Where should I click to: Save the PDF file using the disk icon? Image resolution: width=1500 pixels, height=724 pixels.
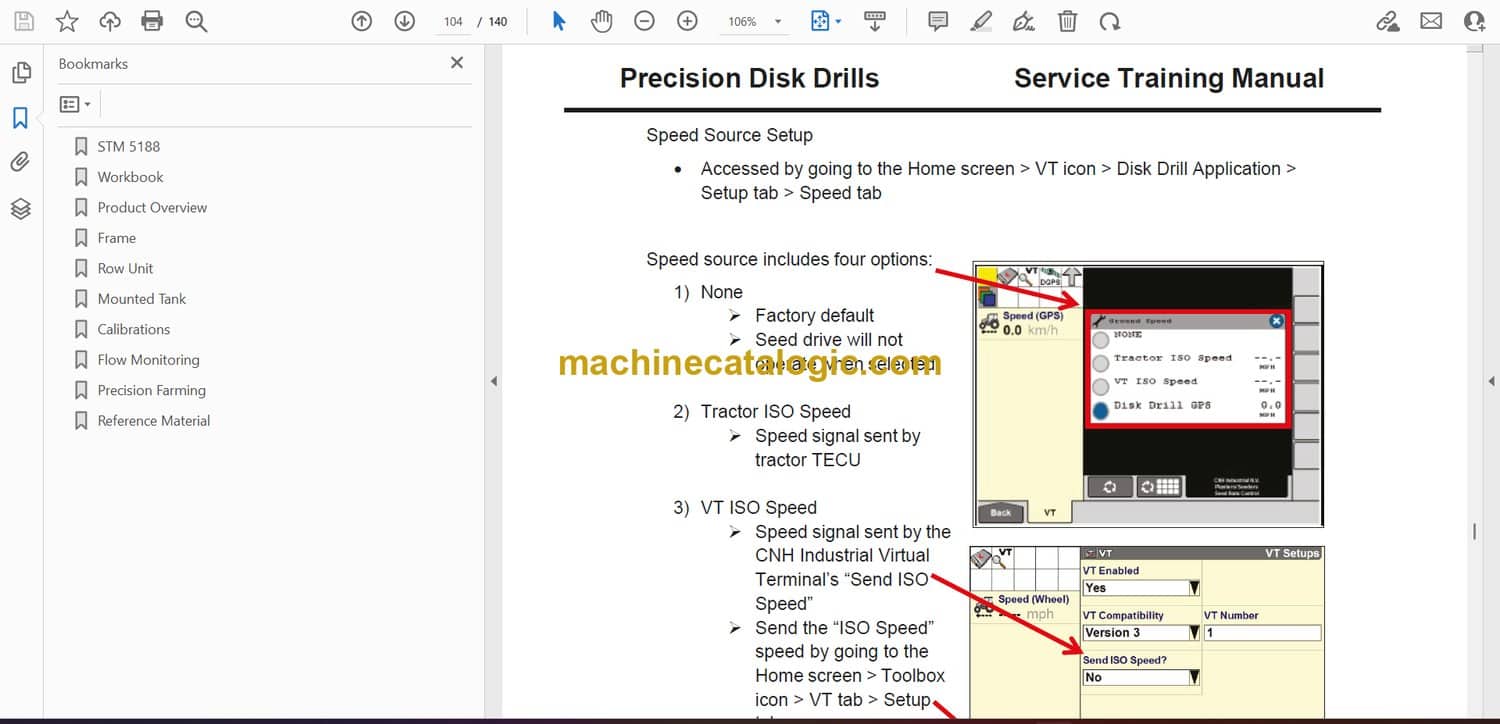24,21
